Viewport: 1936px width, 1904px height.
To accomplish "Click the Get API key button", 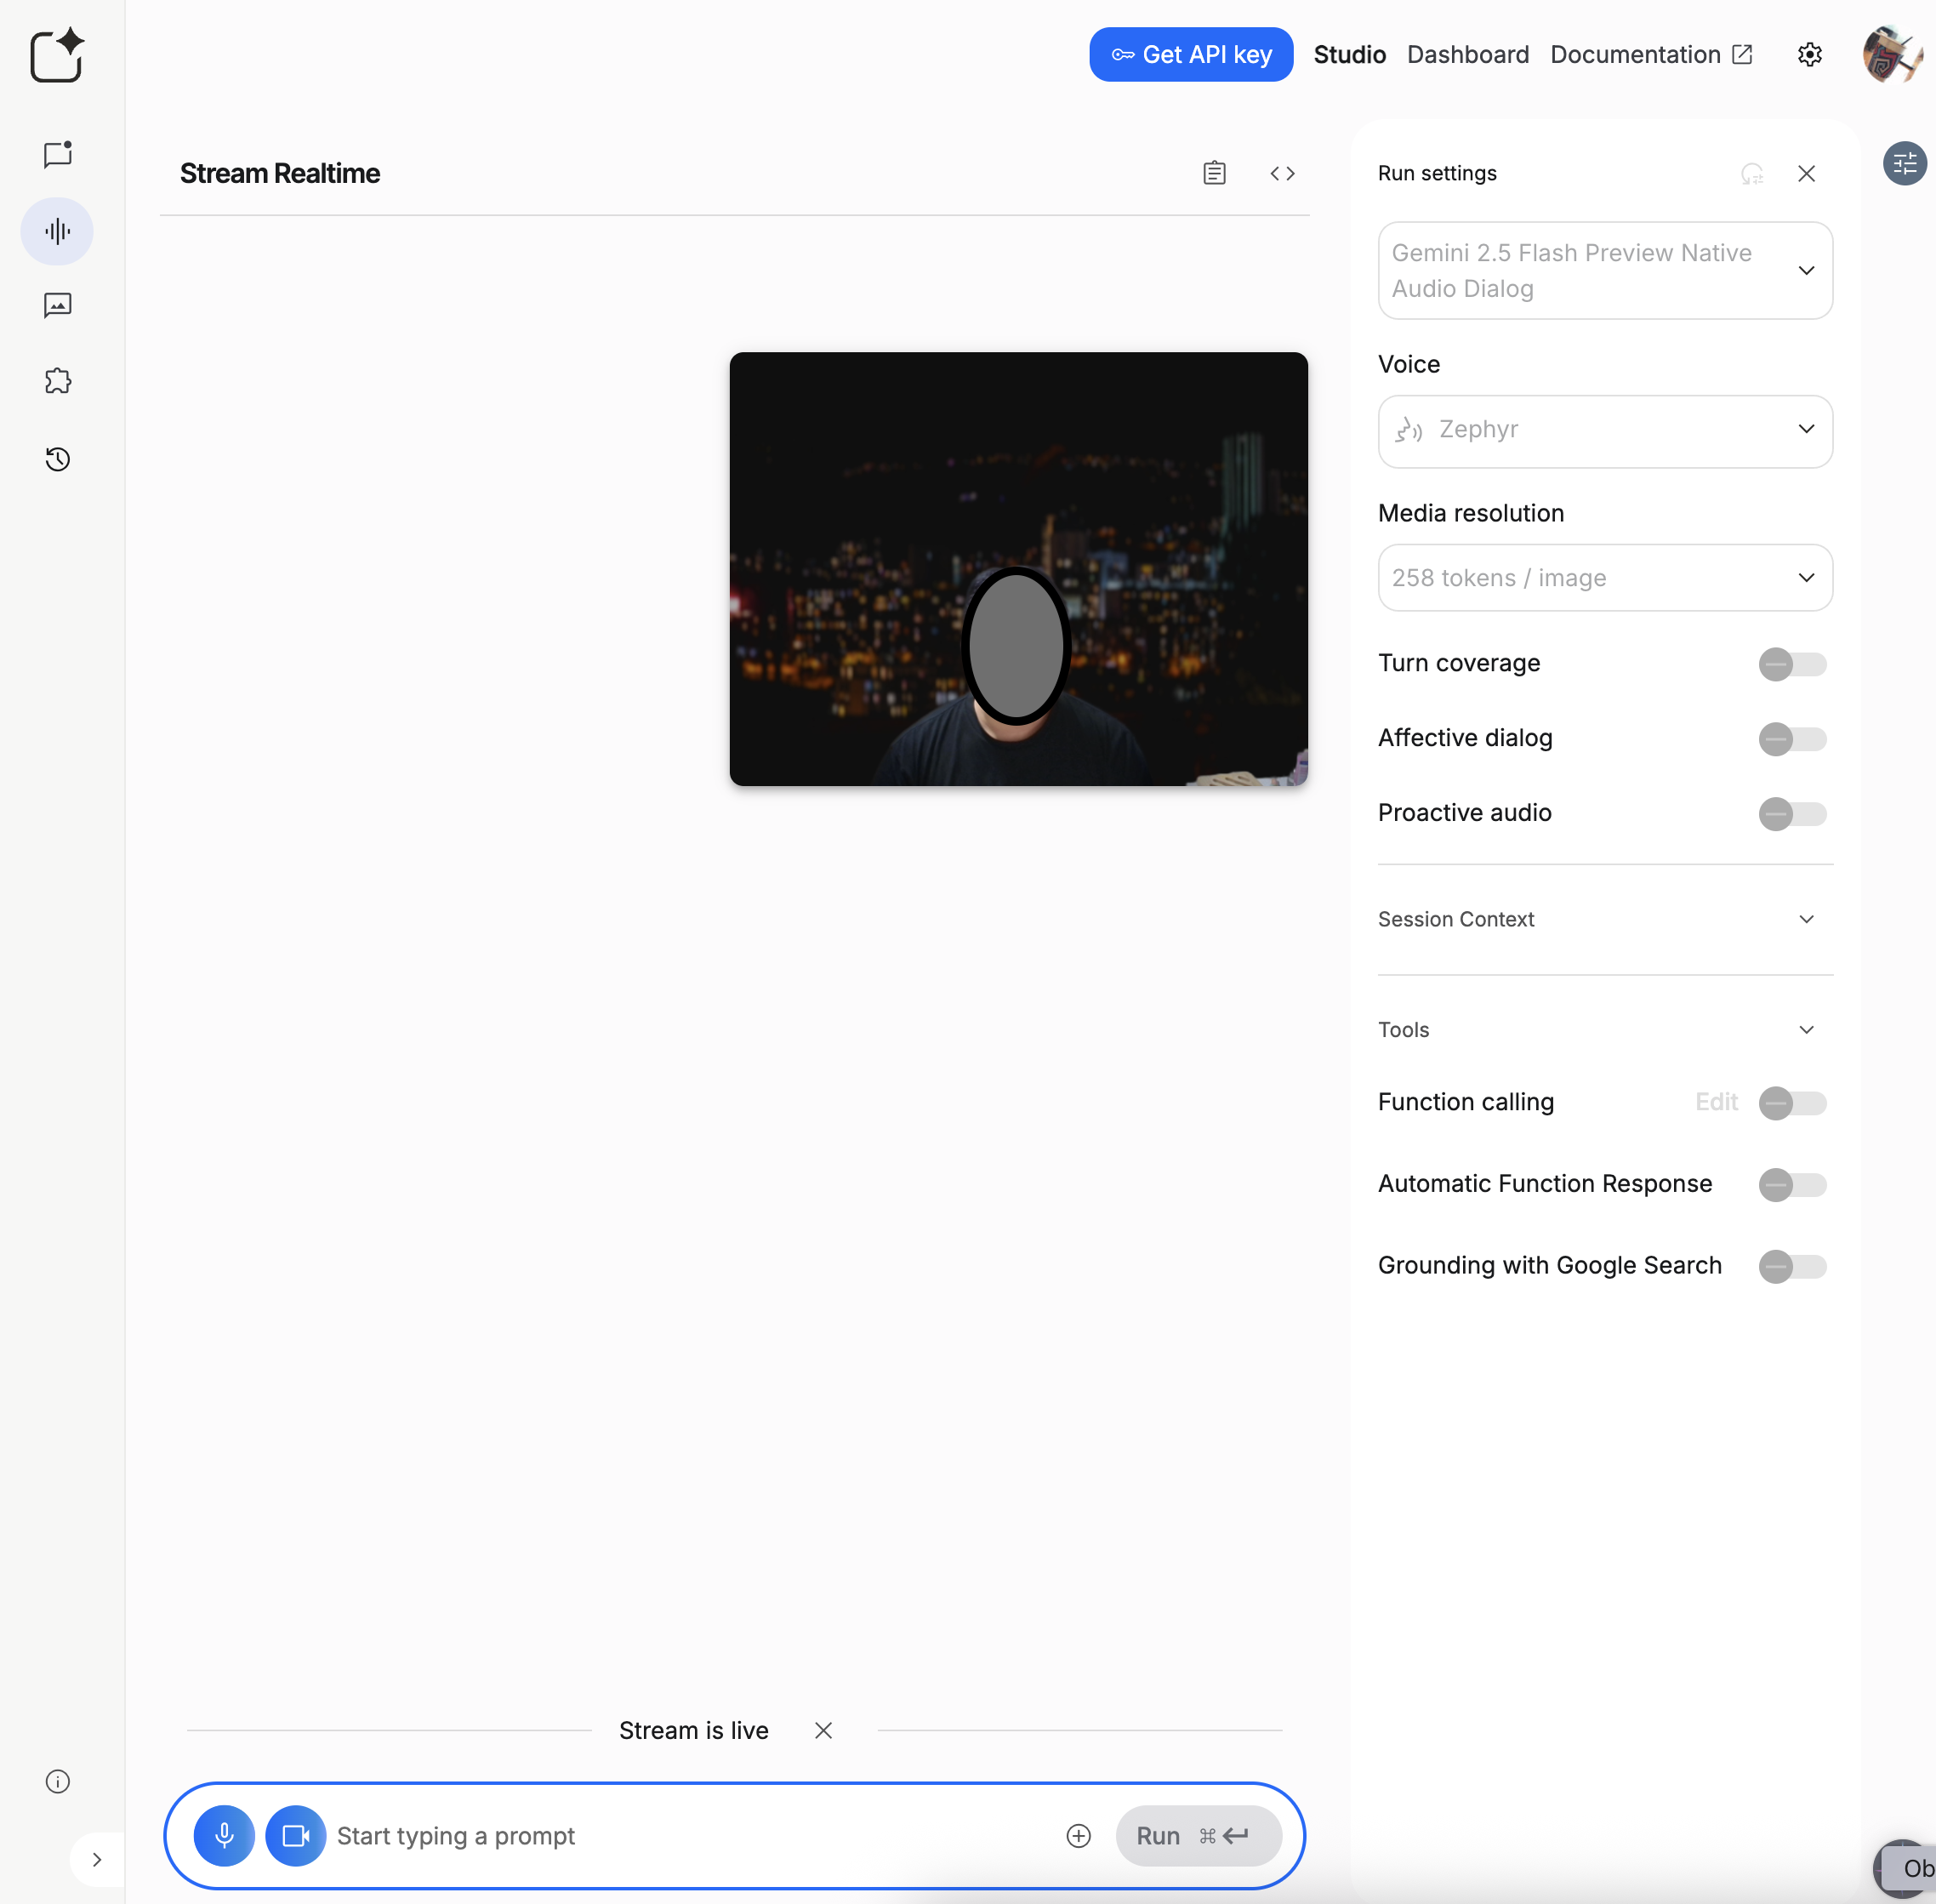I will tap(1191, 55).
